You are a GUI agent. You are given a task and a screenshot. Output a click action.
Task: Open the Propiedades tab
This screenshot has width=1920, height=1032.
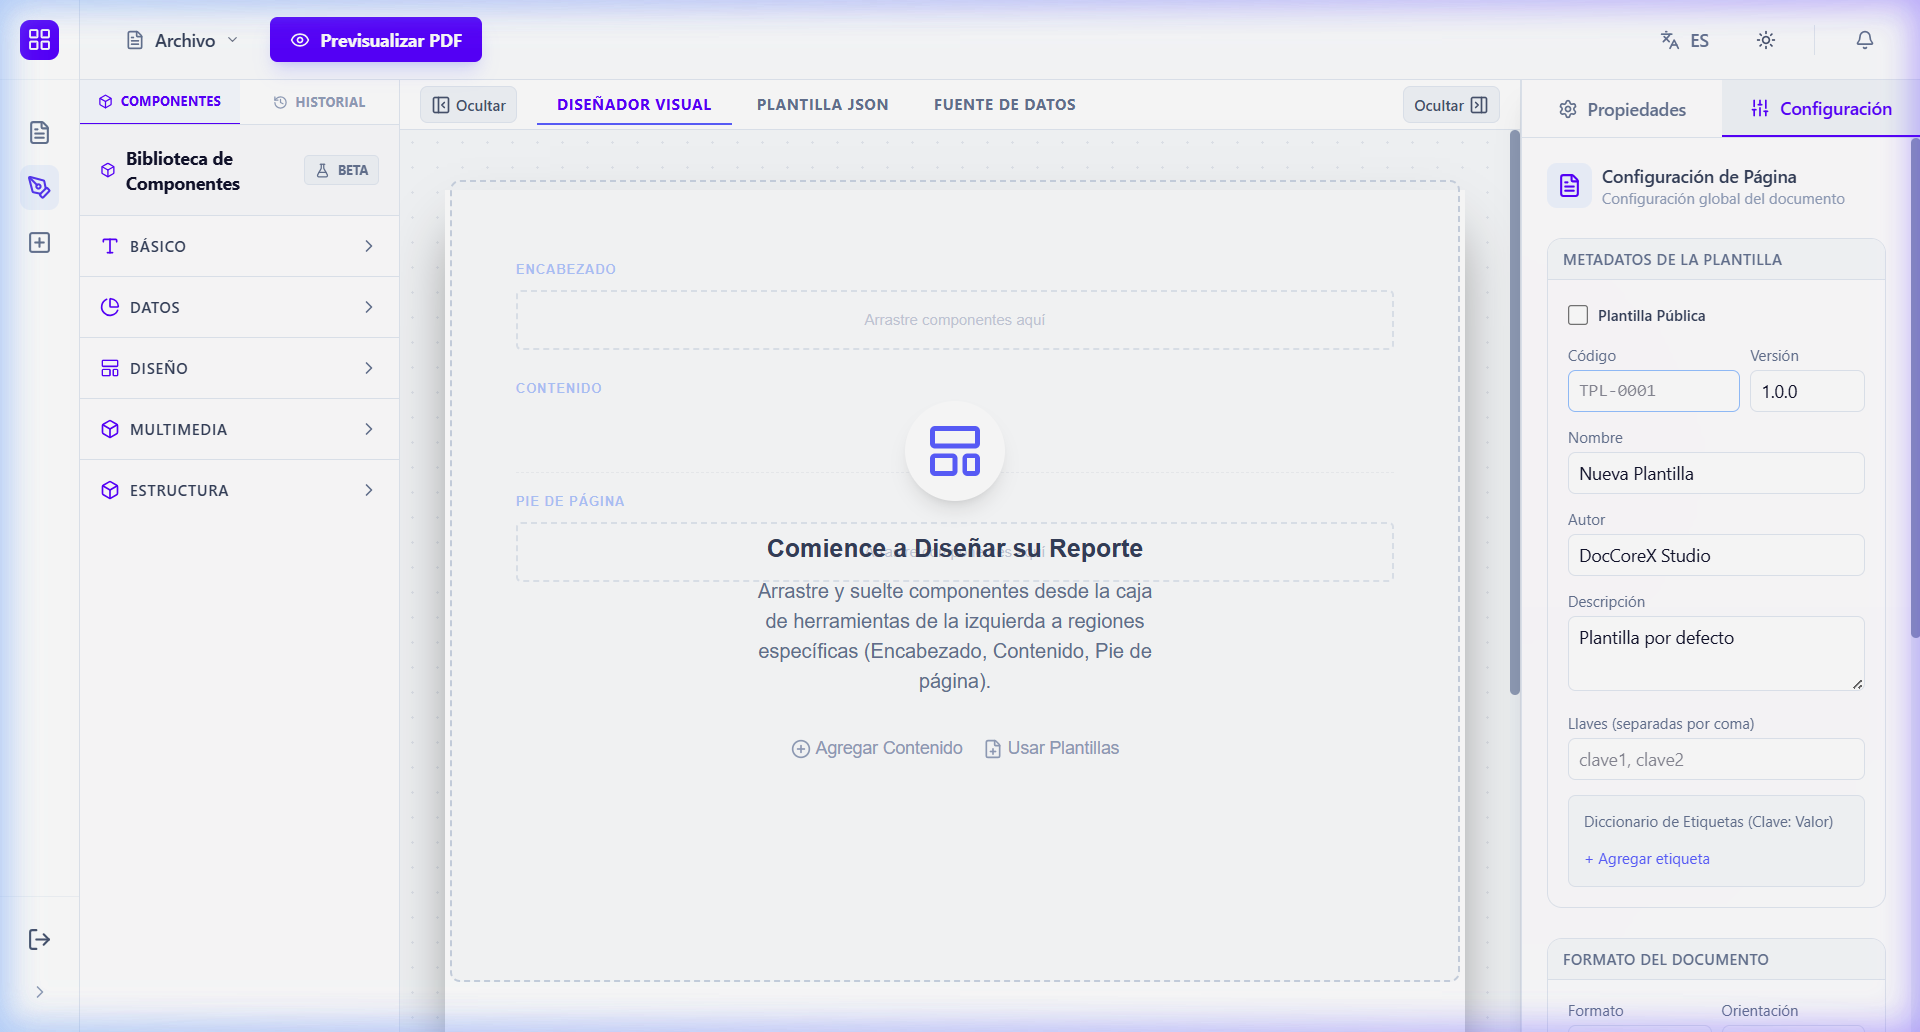click(1622, 109)
